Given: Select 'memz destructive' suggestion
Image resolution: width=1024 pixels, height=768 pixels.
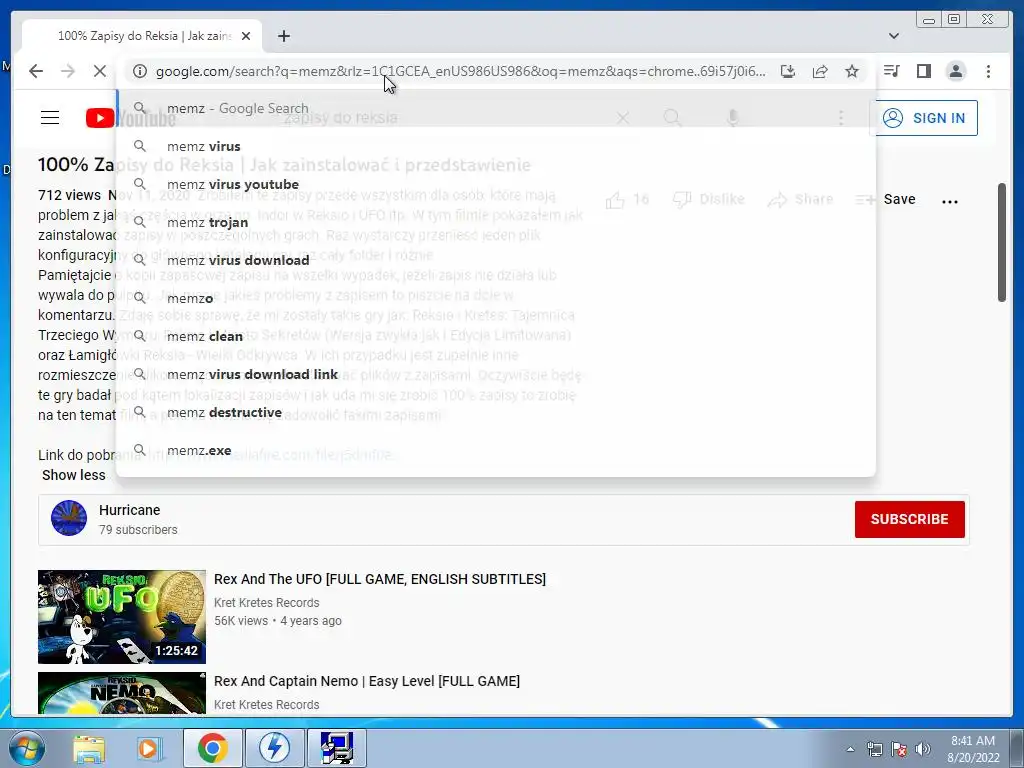Looking at the screenshot, I should [496, 412].
